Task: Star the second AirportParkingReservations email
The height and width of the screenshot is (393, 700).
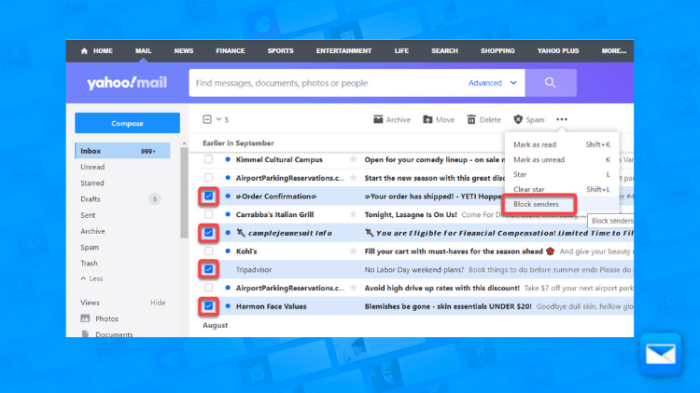Action: [353, 288]
